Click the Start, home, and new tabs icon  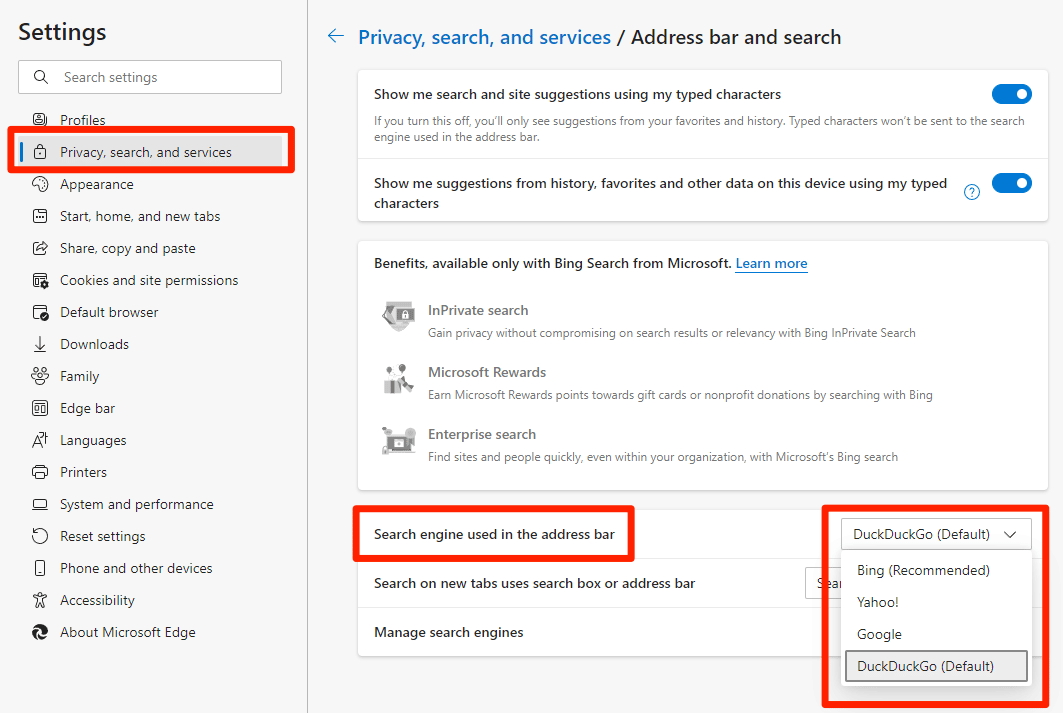pos(40,216)
